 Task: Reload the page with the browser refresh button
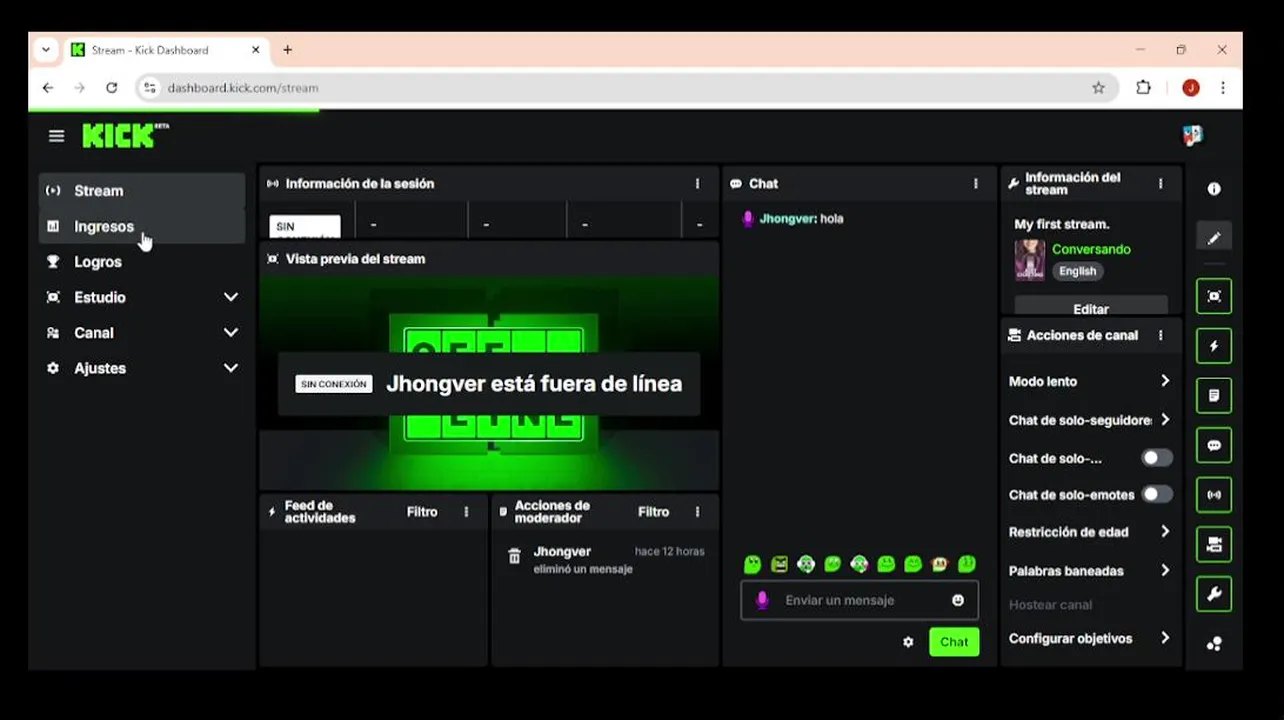coord(112,88)
